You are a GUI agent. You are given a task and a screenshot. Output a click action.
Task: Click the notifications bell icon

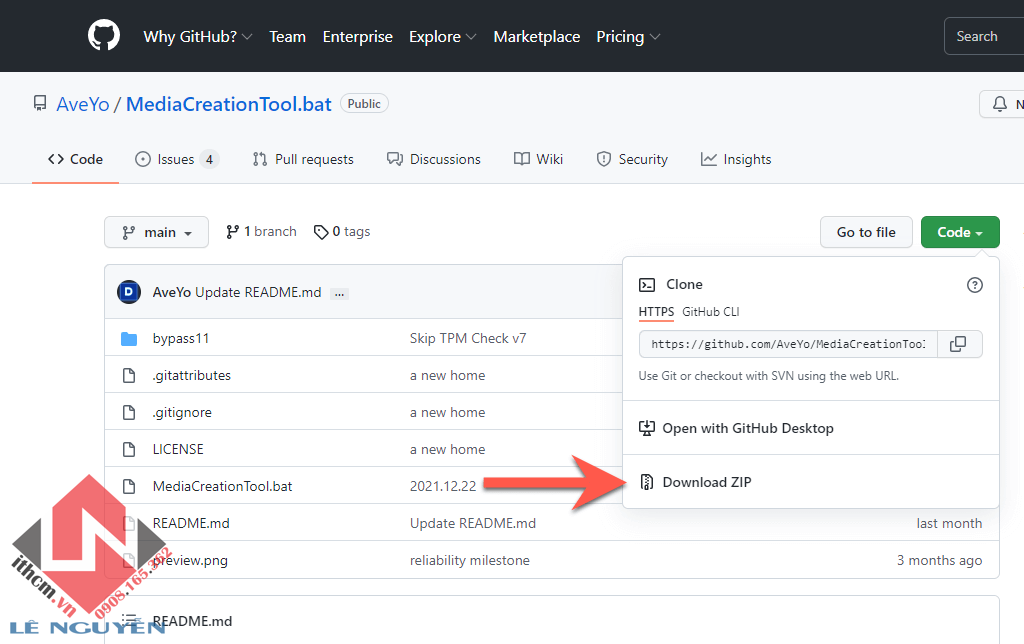[1000, 104]
